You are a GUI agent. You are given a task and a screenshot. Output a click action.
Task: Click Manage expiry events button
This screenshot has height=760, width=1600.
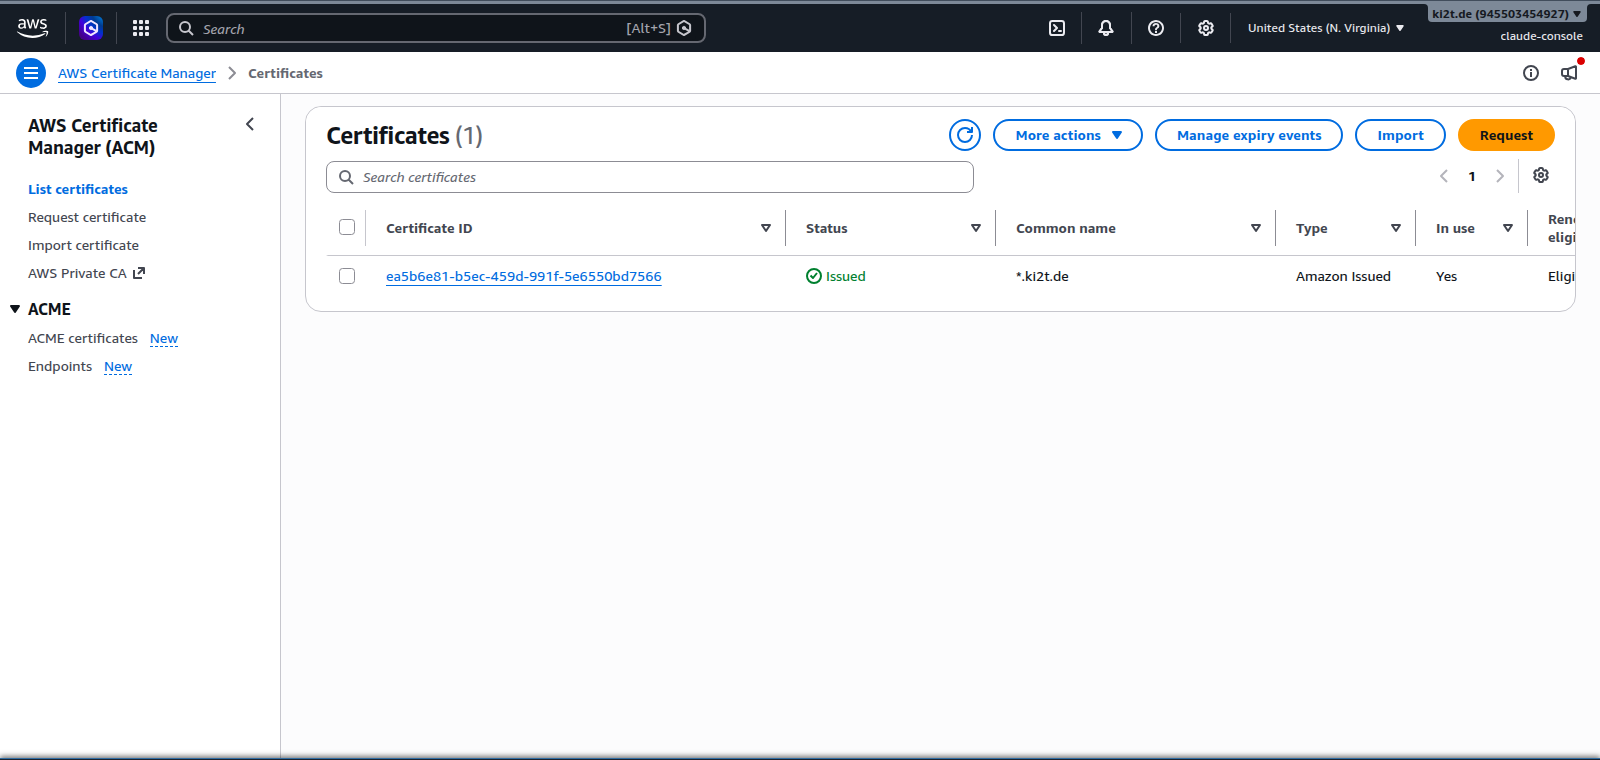1249,135
